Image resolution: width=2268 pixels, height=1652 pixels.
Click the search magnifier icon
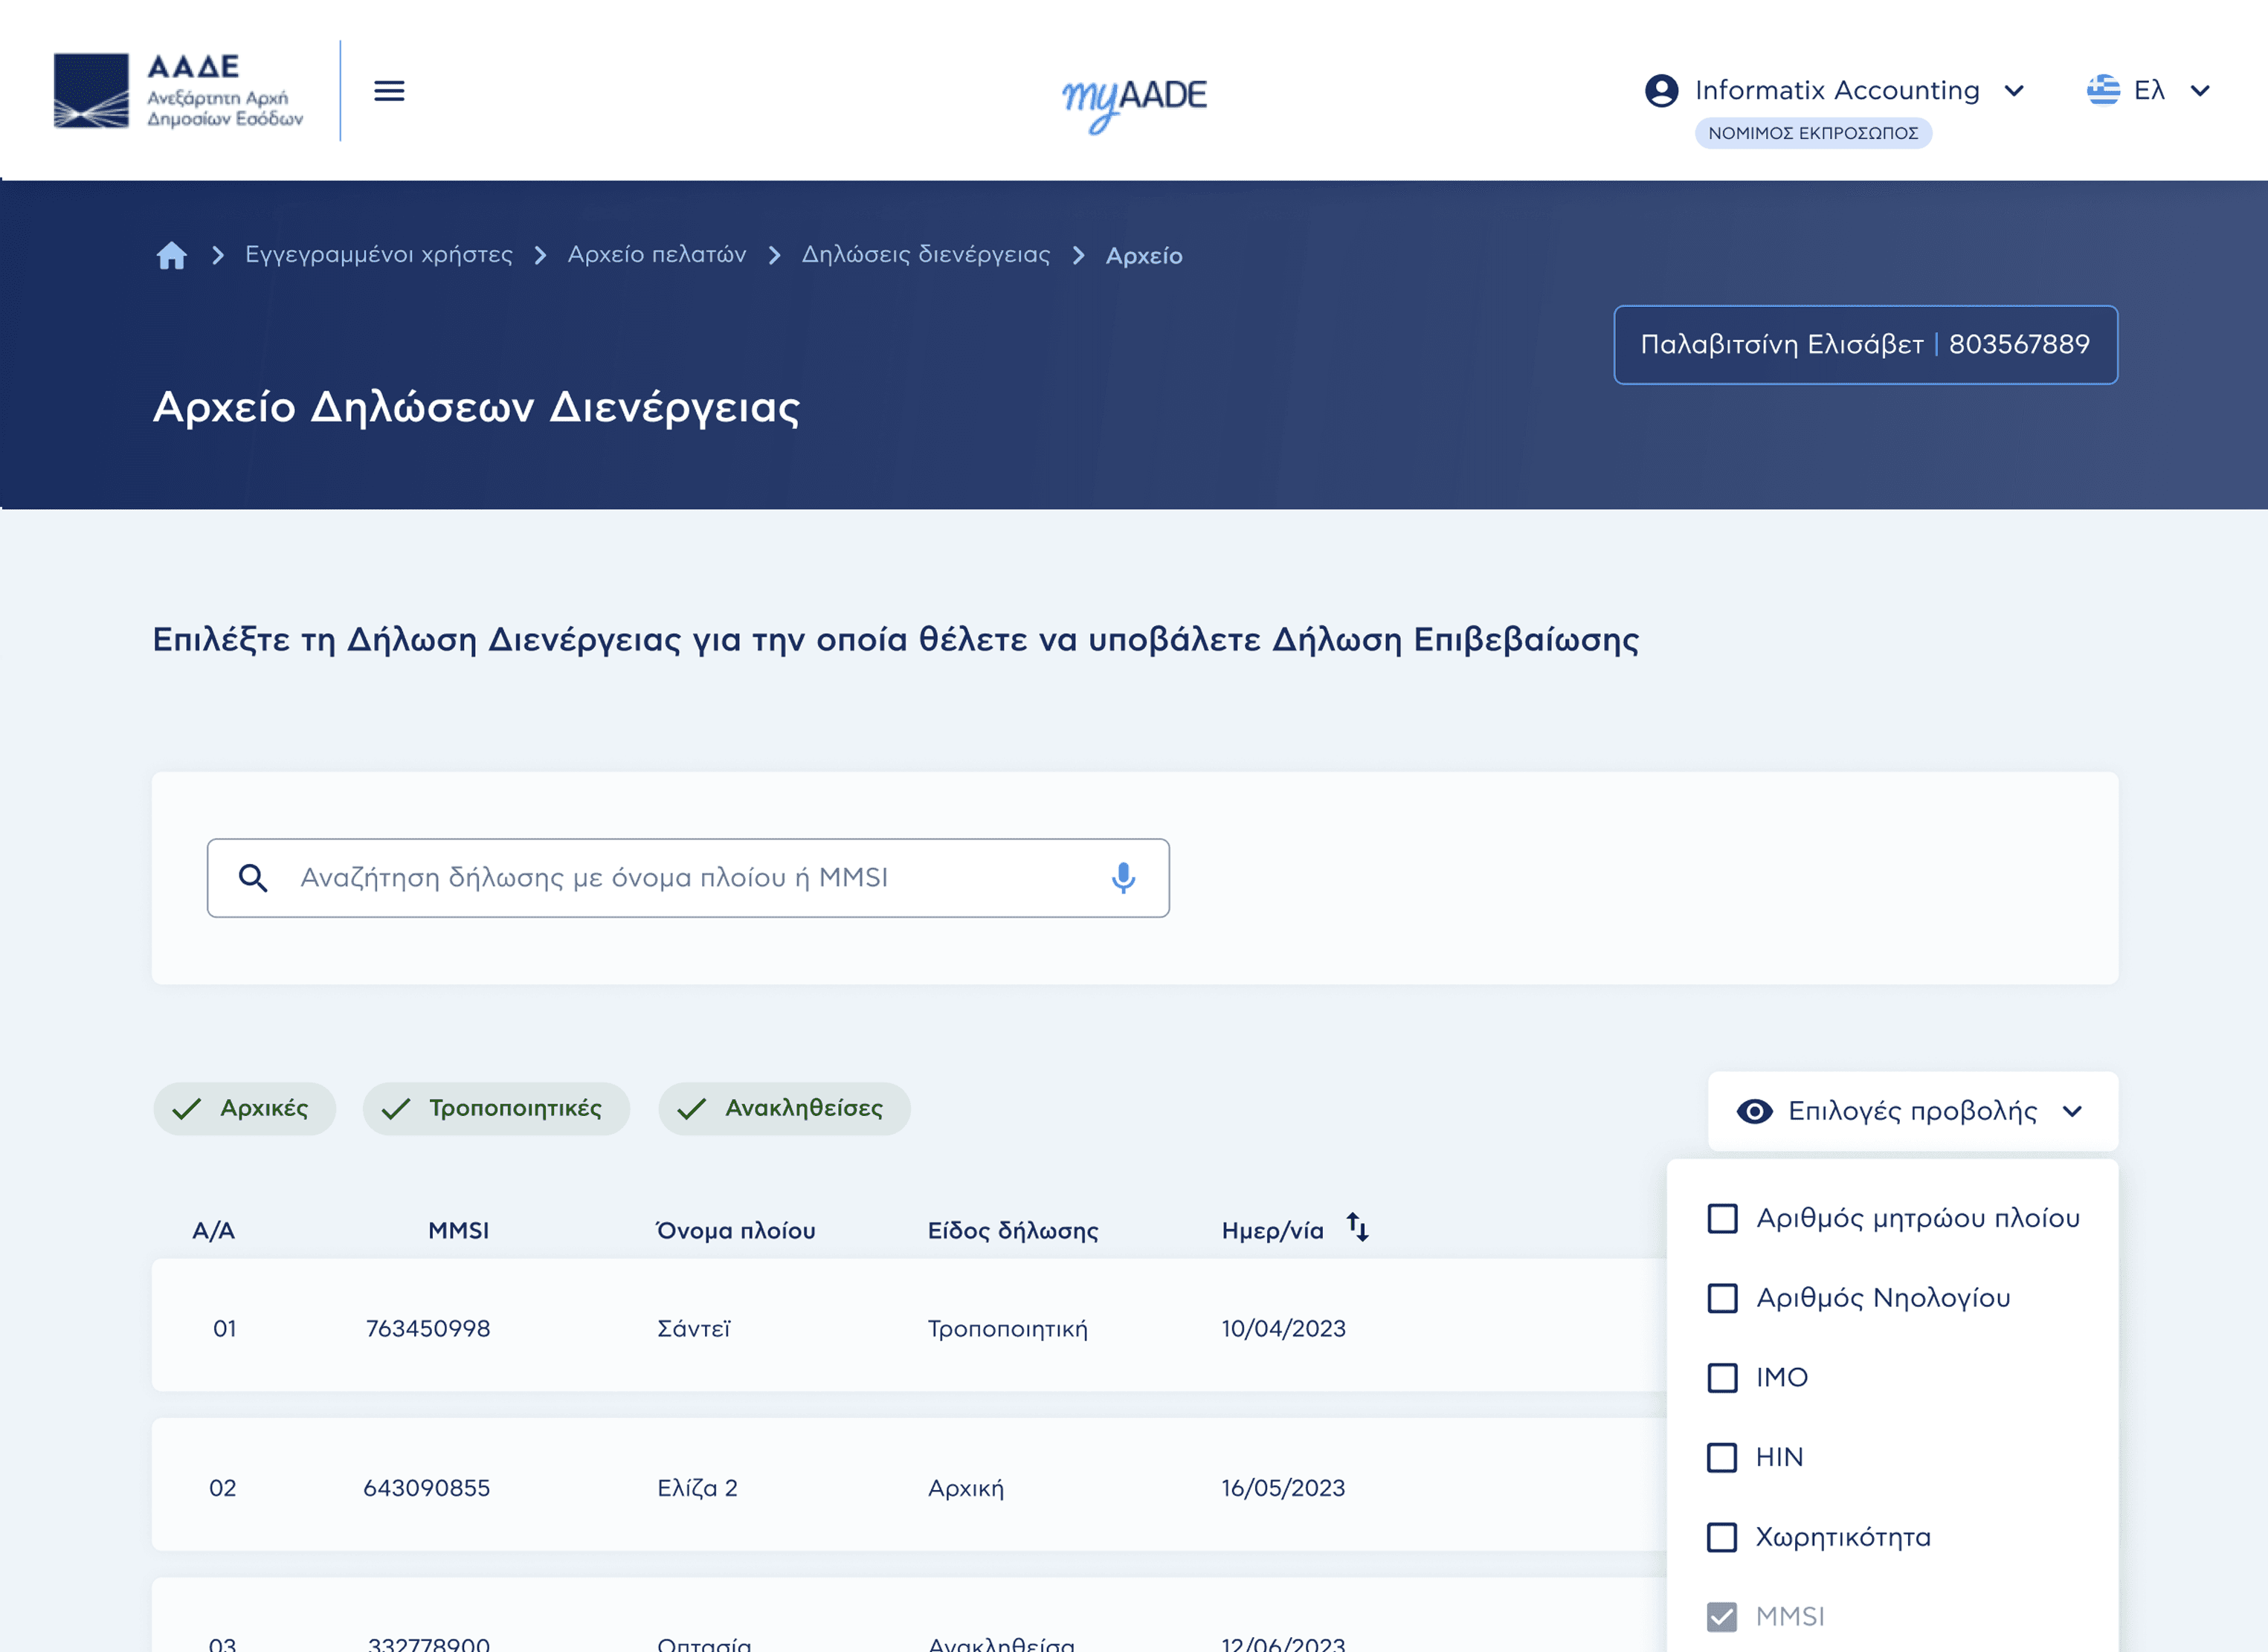253,878
